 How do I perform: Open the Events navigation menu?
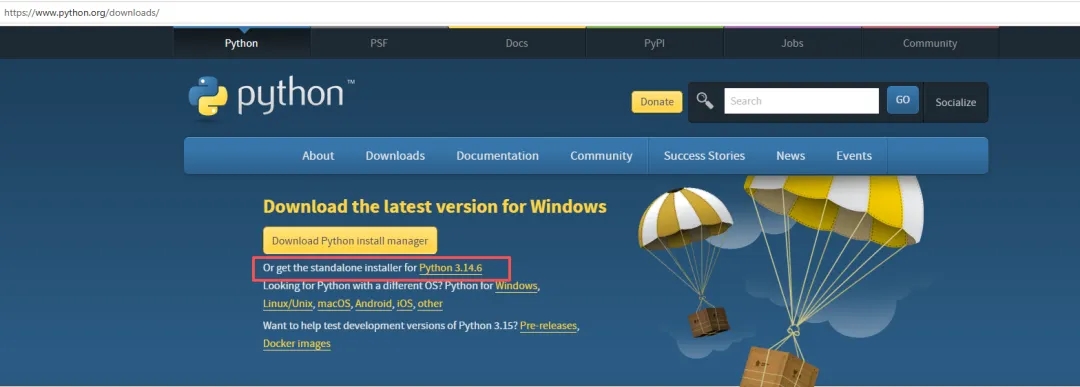tap(854, 156)
